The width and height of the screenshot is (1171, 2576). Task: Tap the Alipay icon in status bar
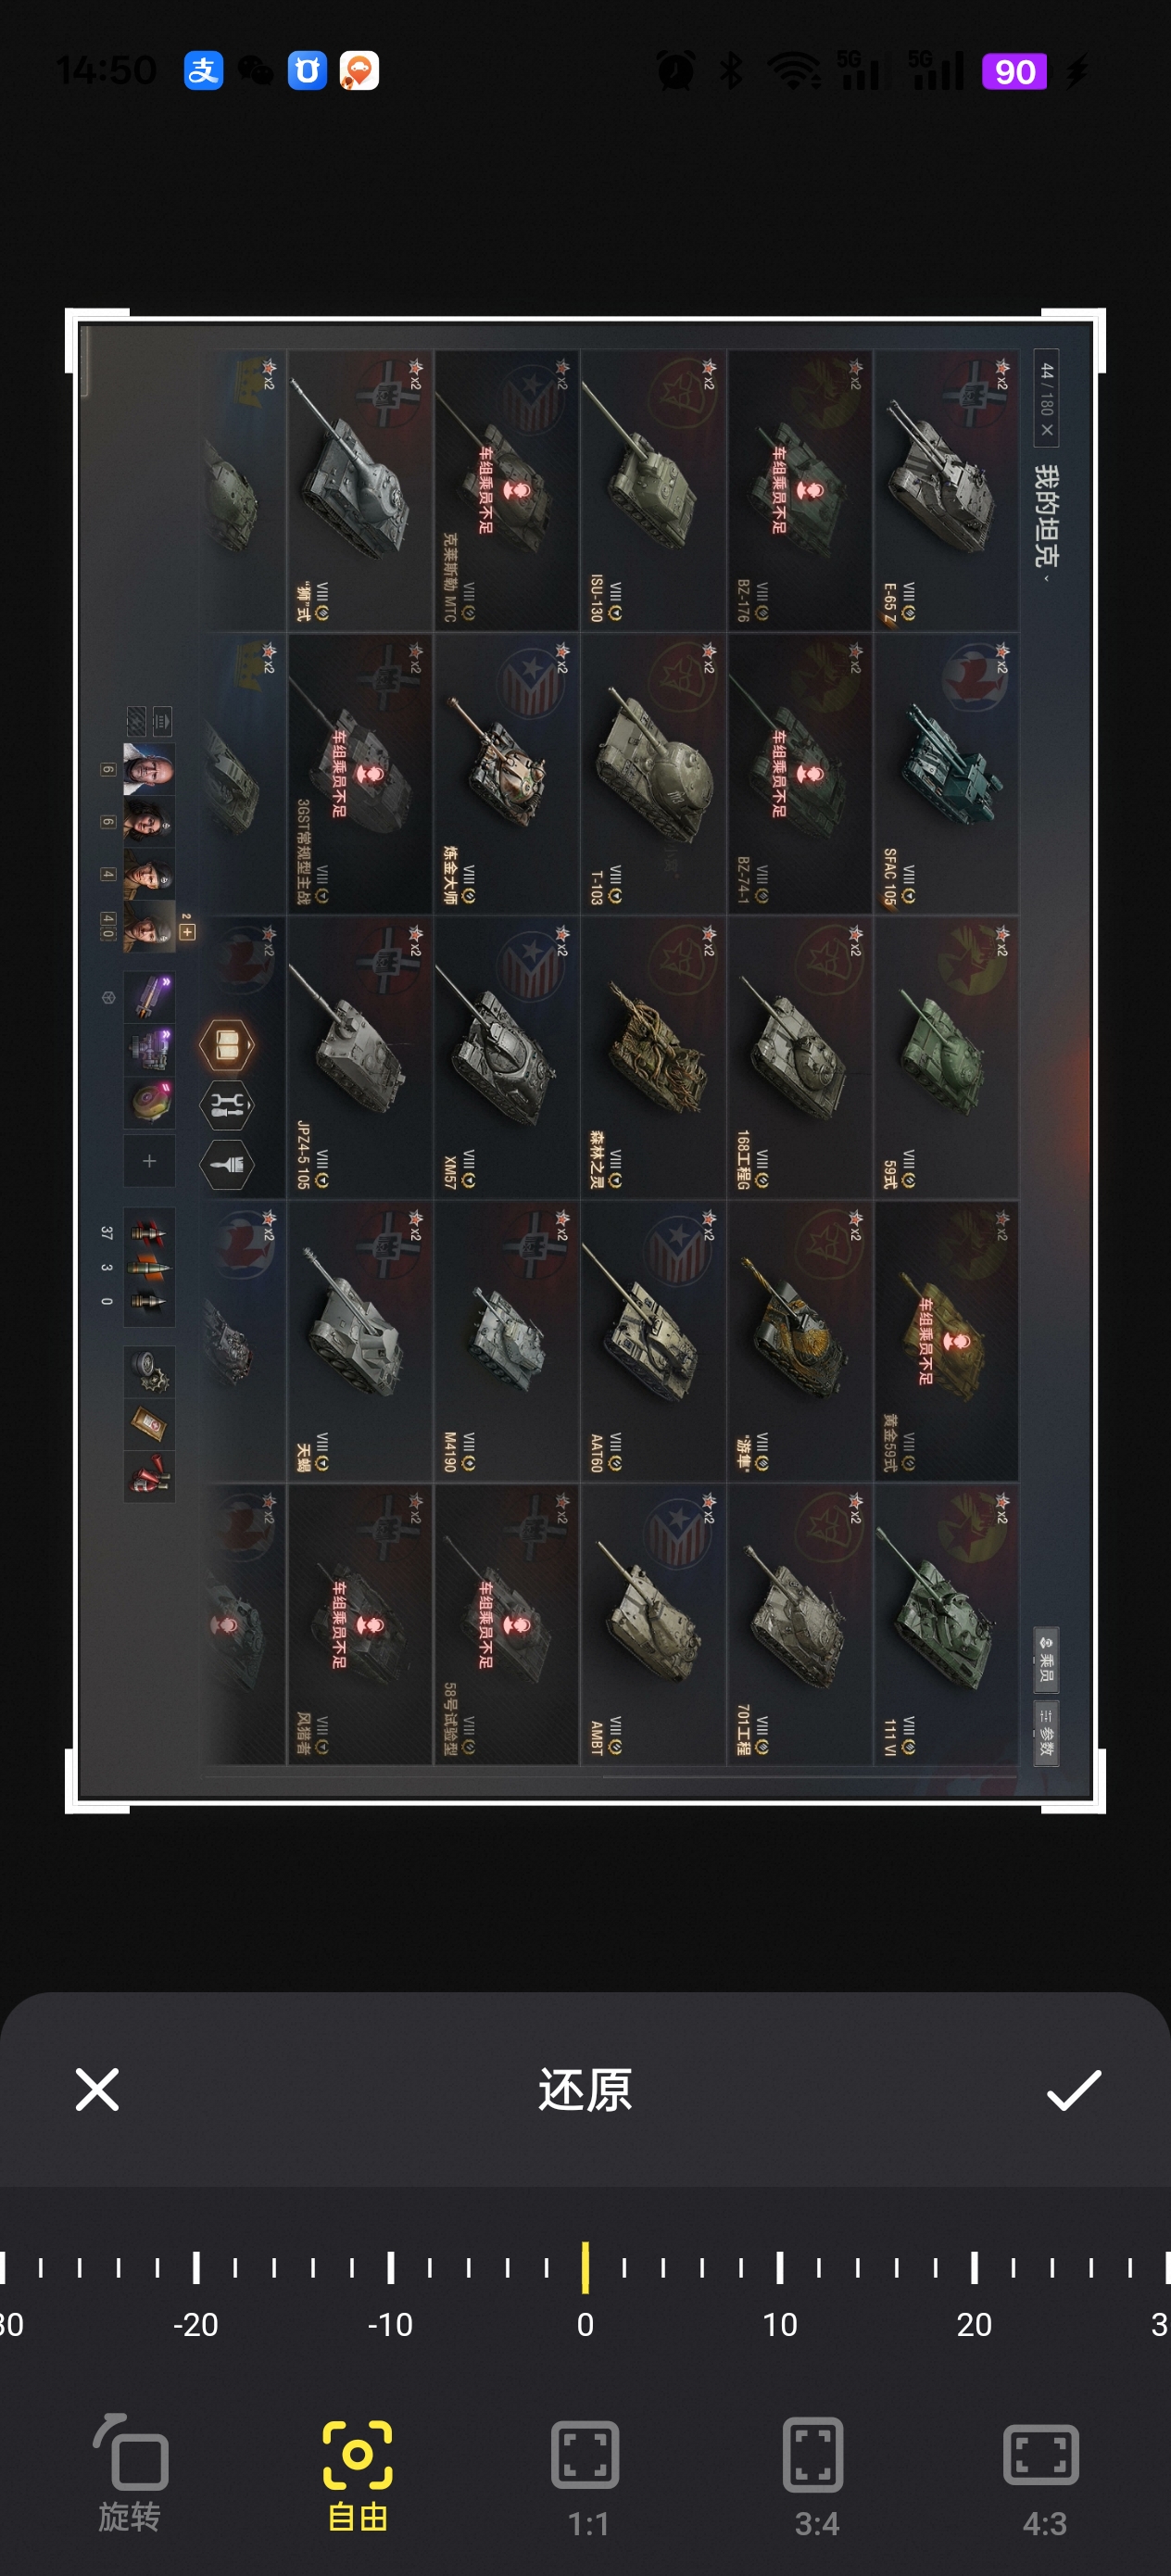pyautogui.click(x=204, y=70)
